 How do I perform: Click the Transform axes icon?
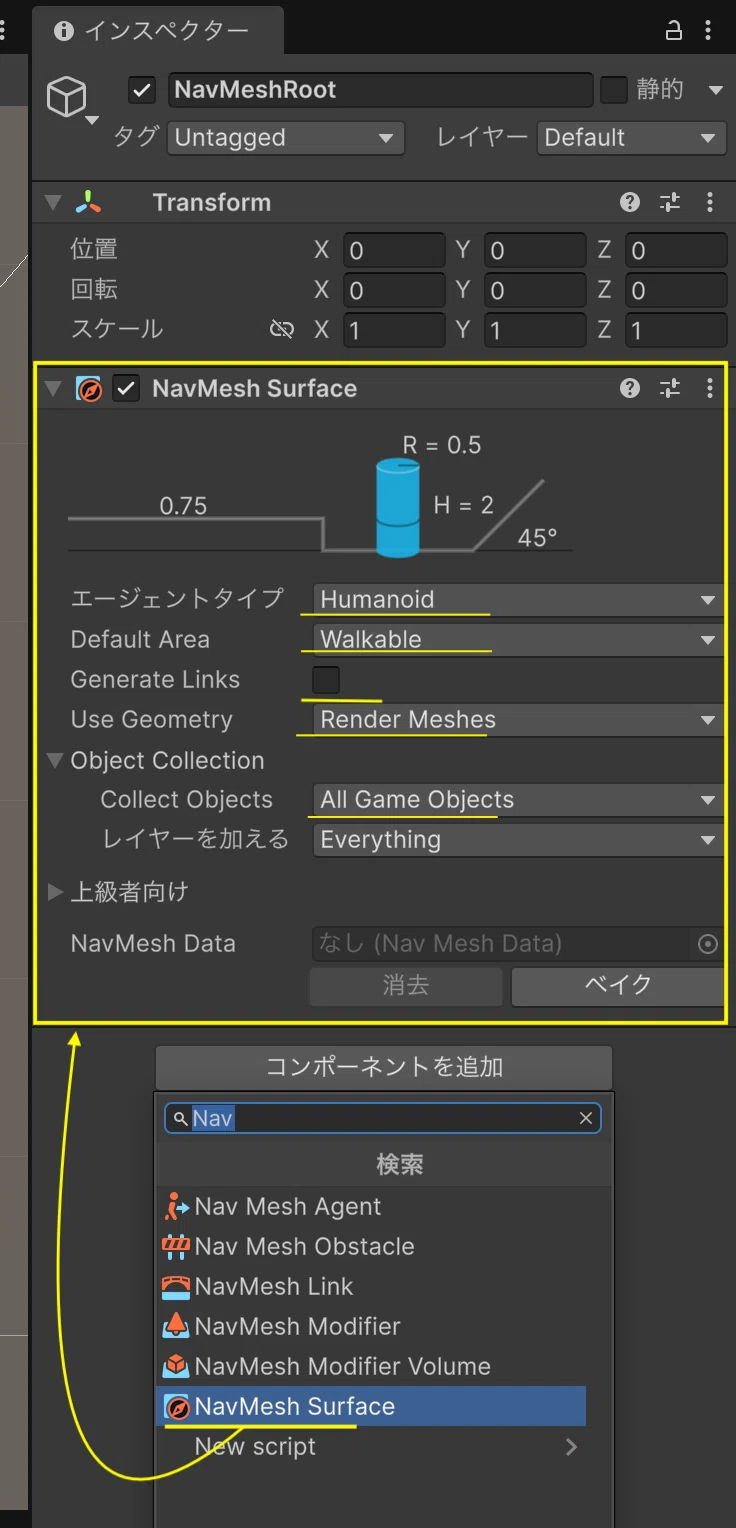pyautogui.click(x=89, y=202)
